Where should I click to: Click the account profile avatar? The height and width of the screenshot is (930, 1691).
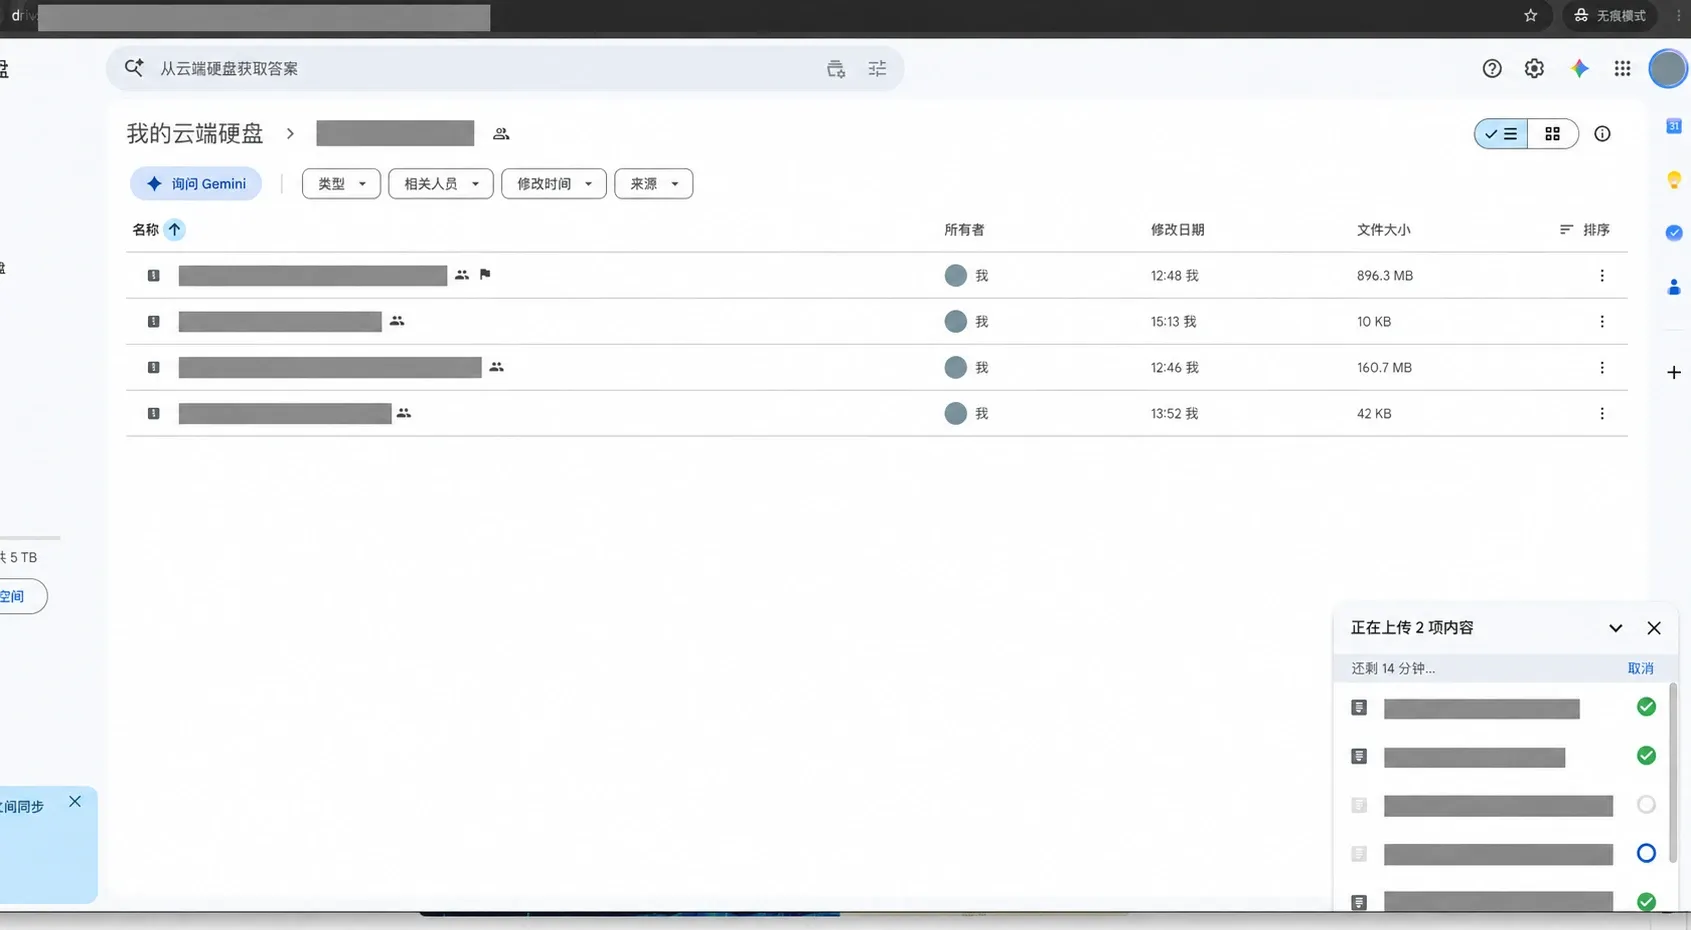coord(1667,68)
